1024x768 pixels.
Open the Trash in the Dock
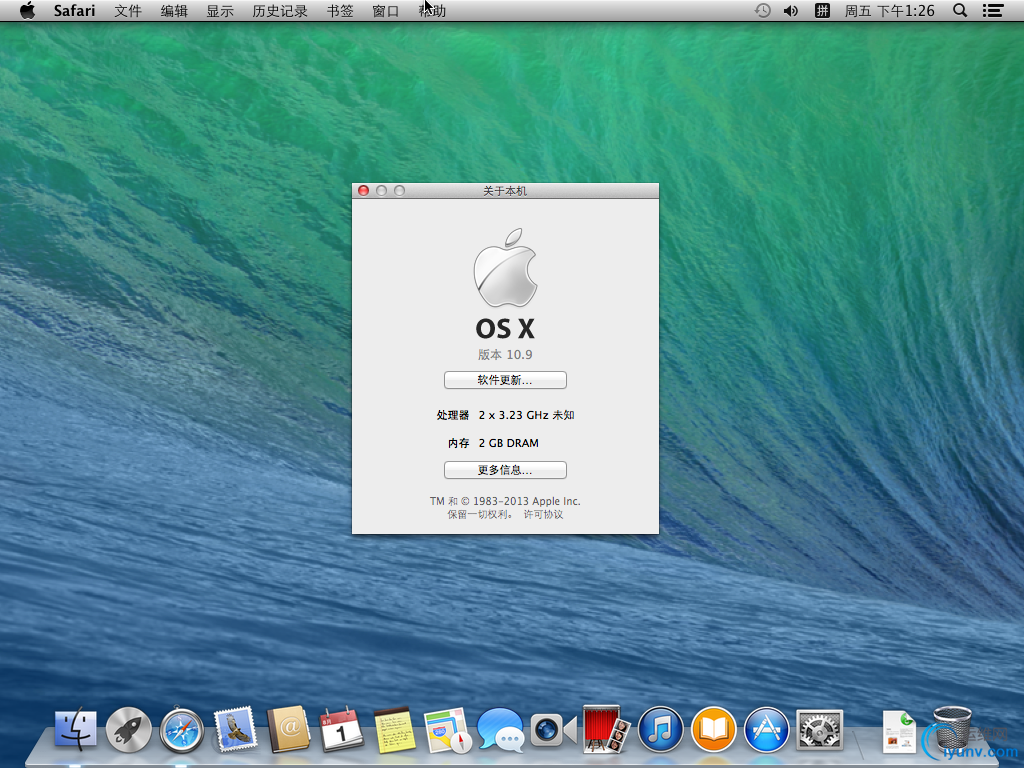coord(952,729)
